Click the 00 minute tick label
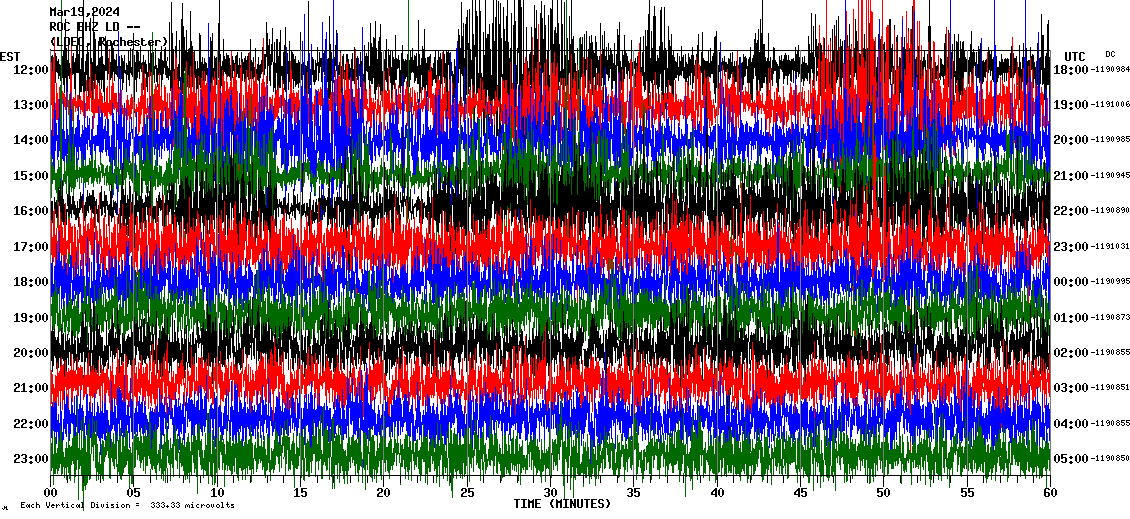 coord(50,493)
